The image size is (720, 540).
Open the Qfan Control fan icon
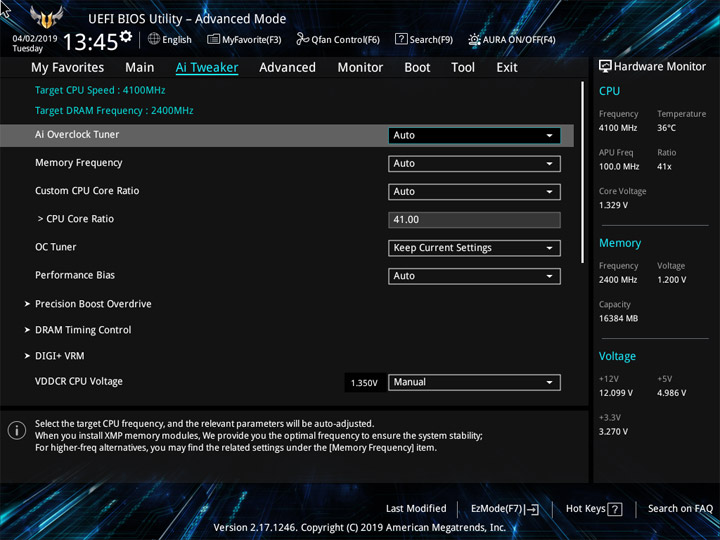pyautogui.click(x=302, y=39)
